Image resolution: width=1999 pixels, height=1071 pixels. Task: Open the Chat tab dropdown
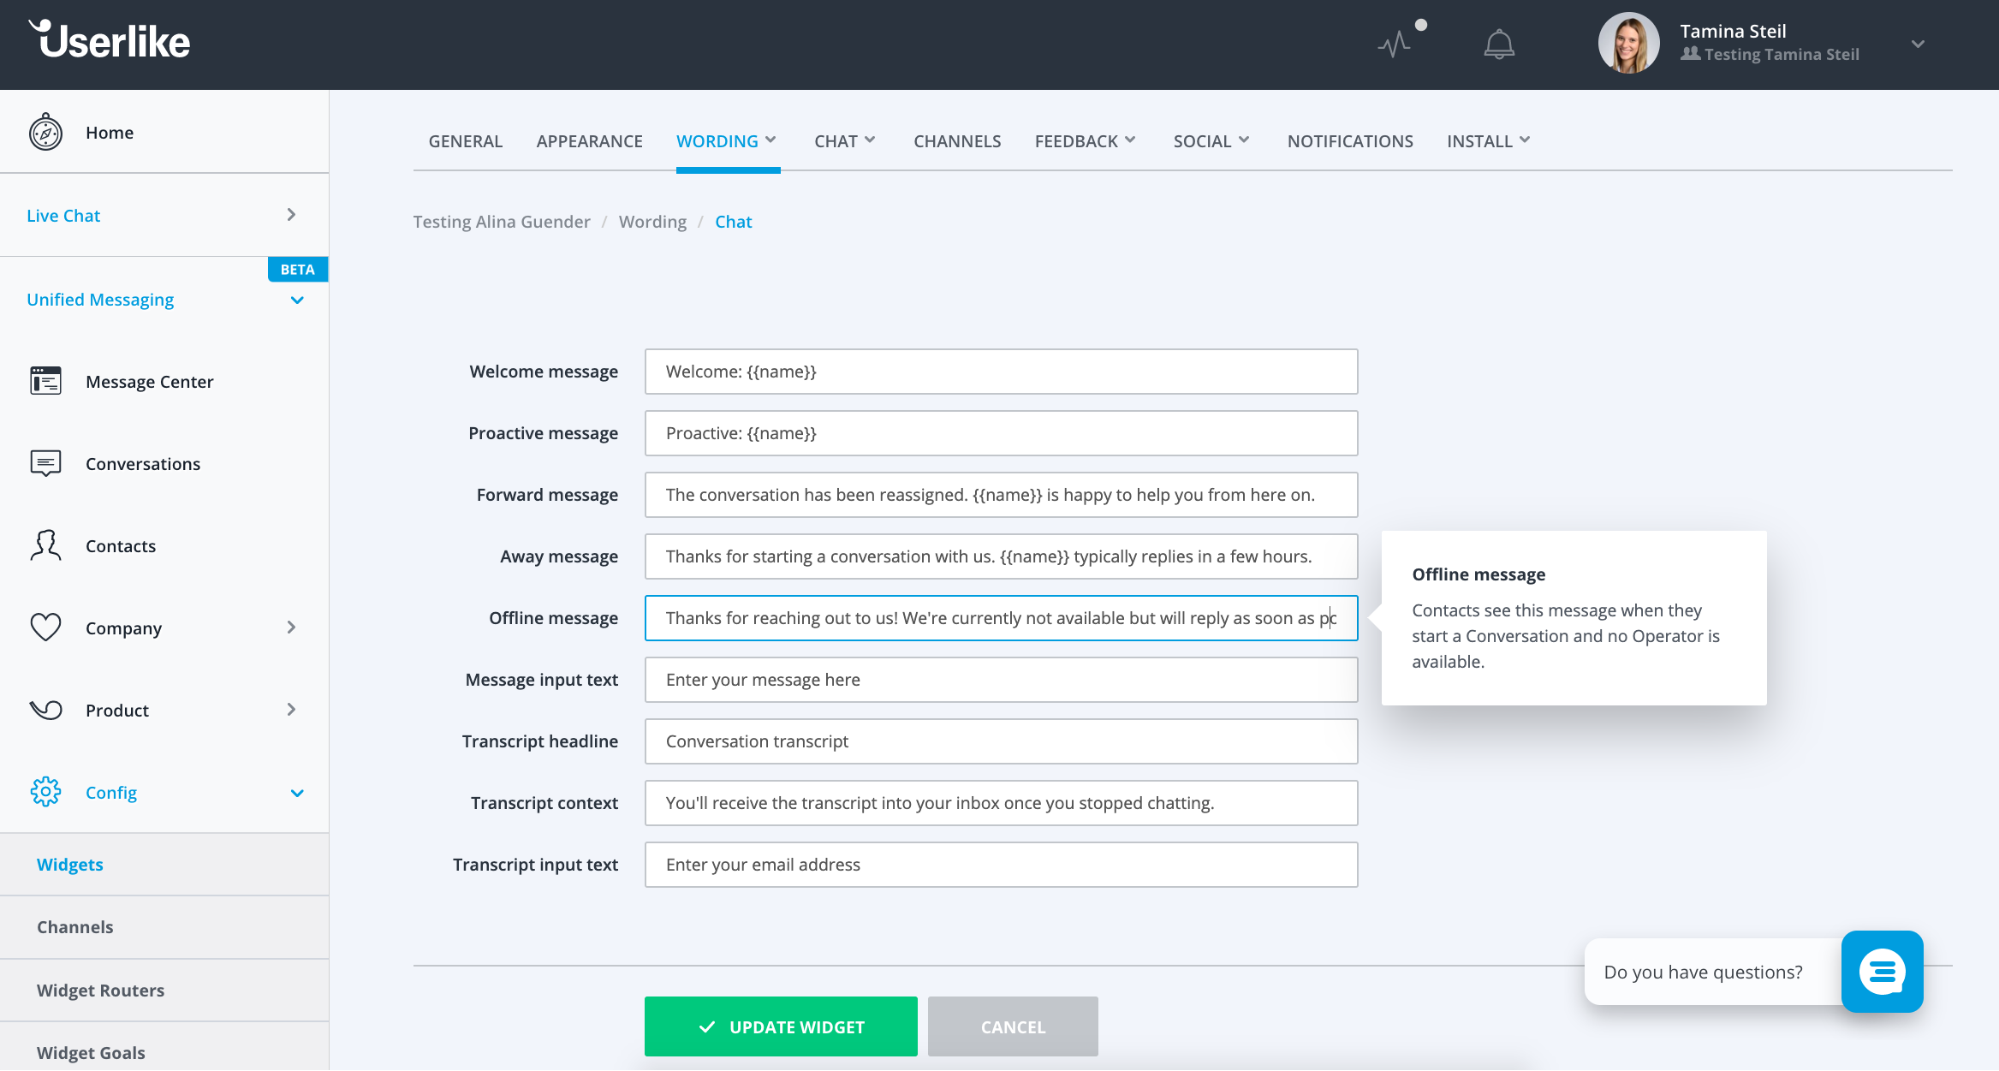845,141
